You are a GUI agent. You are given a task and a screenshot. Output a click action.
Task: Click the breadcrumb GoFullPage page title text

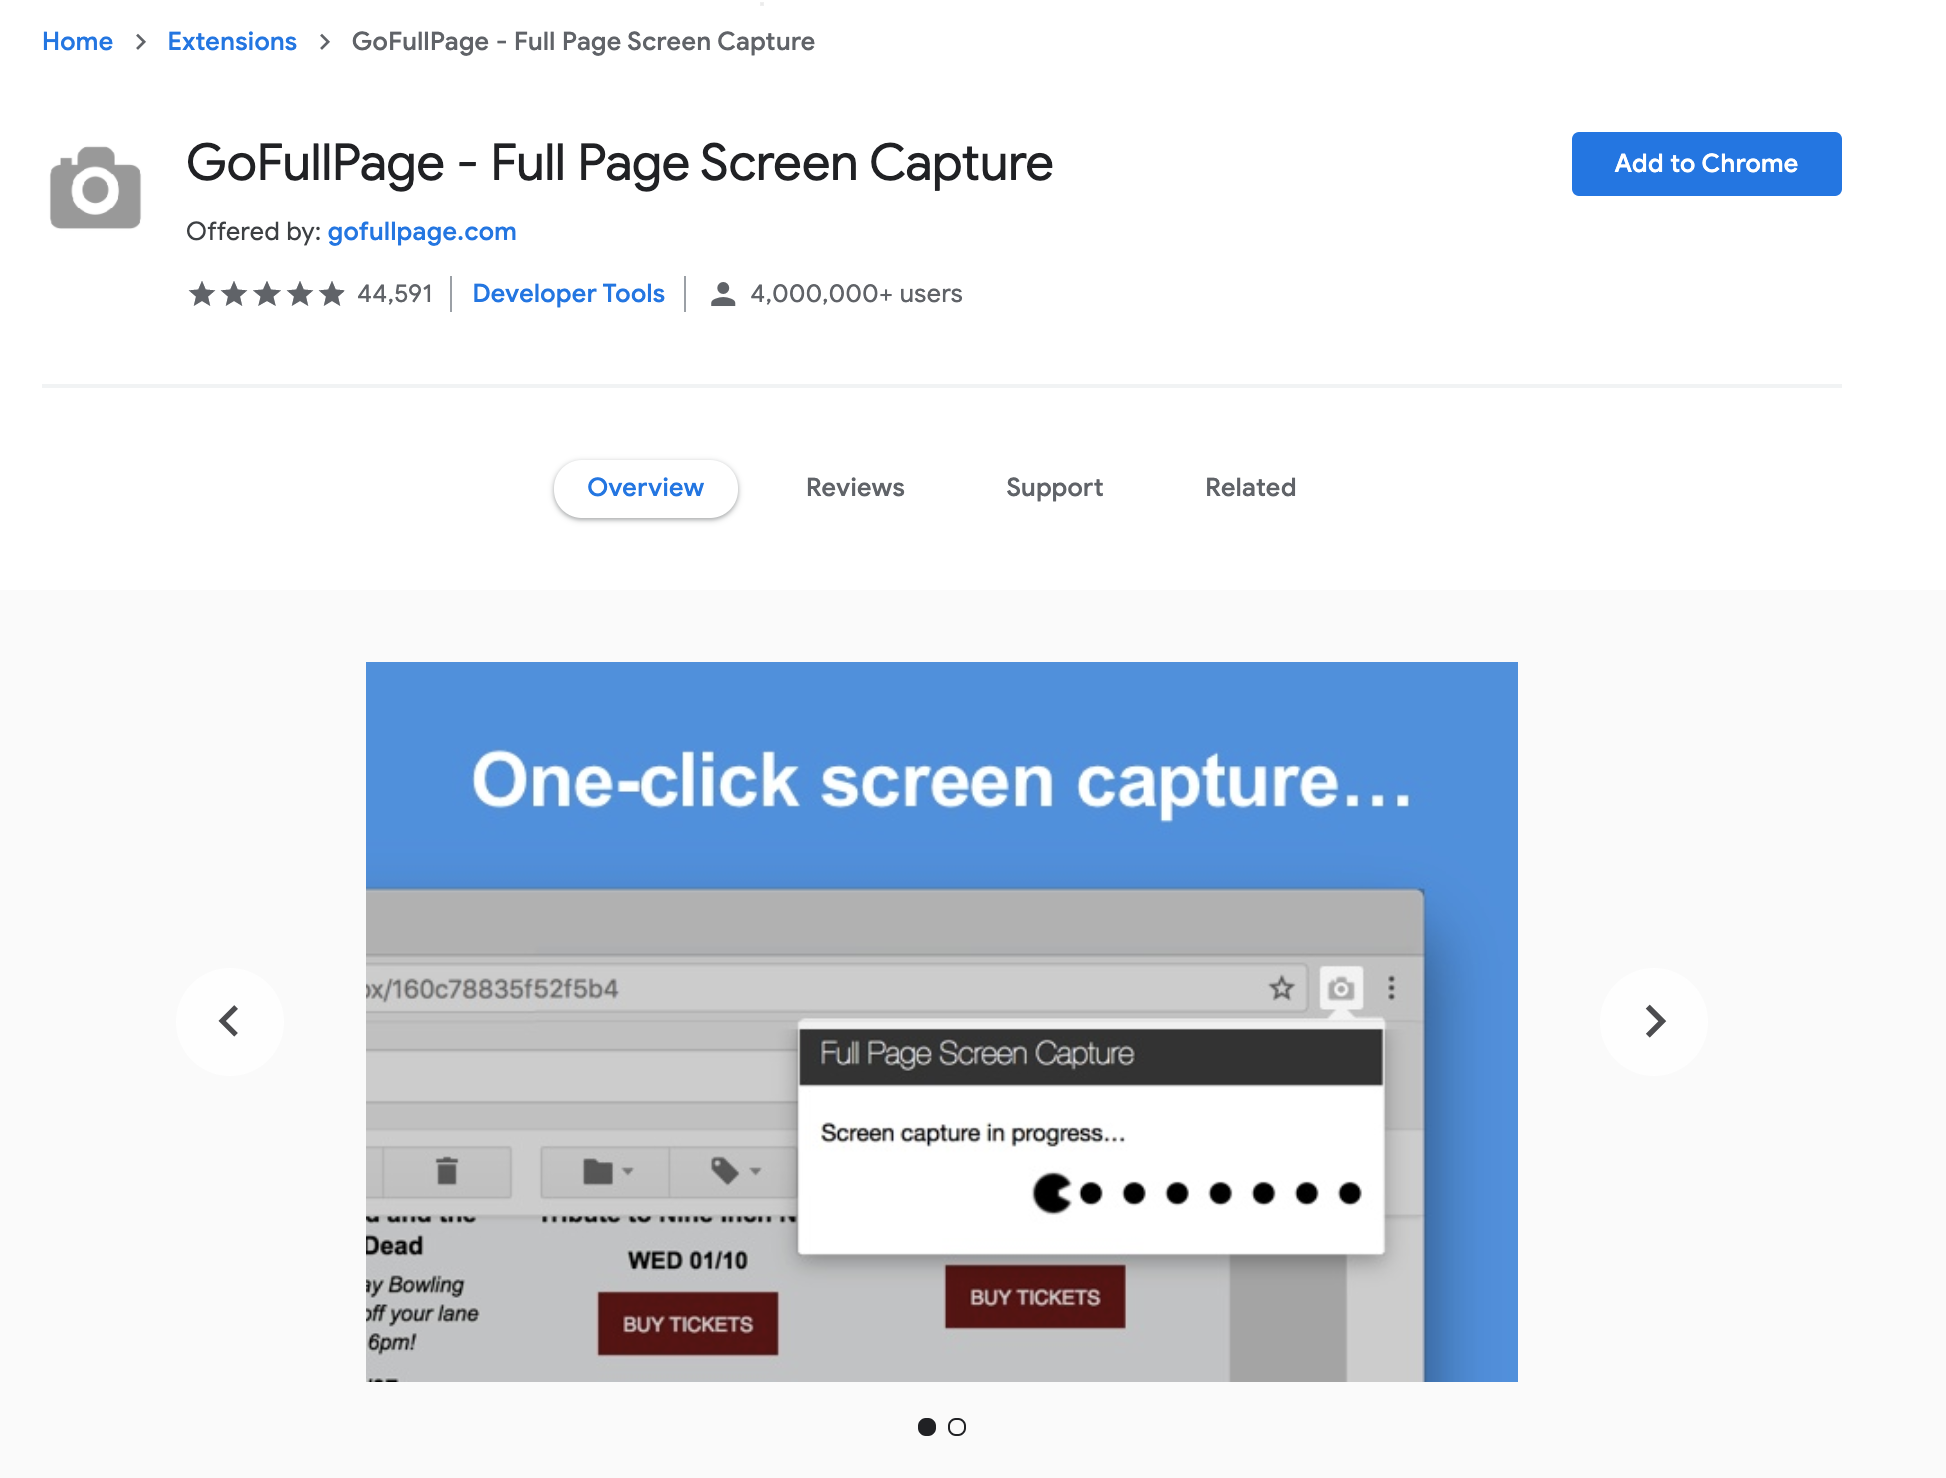pyautogui.click(x=583, y=41)
